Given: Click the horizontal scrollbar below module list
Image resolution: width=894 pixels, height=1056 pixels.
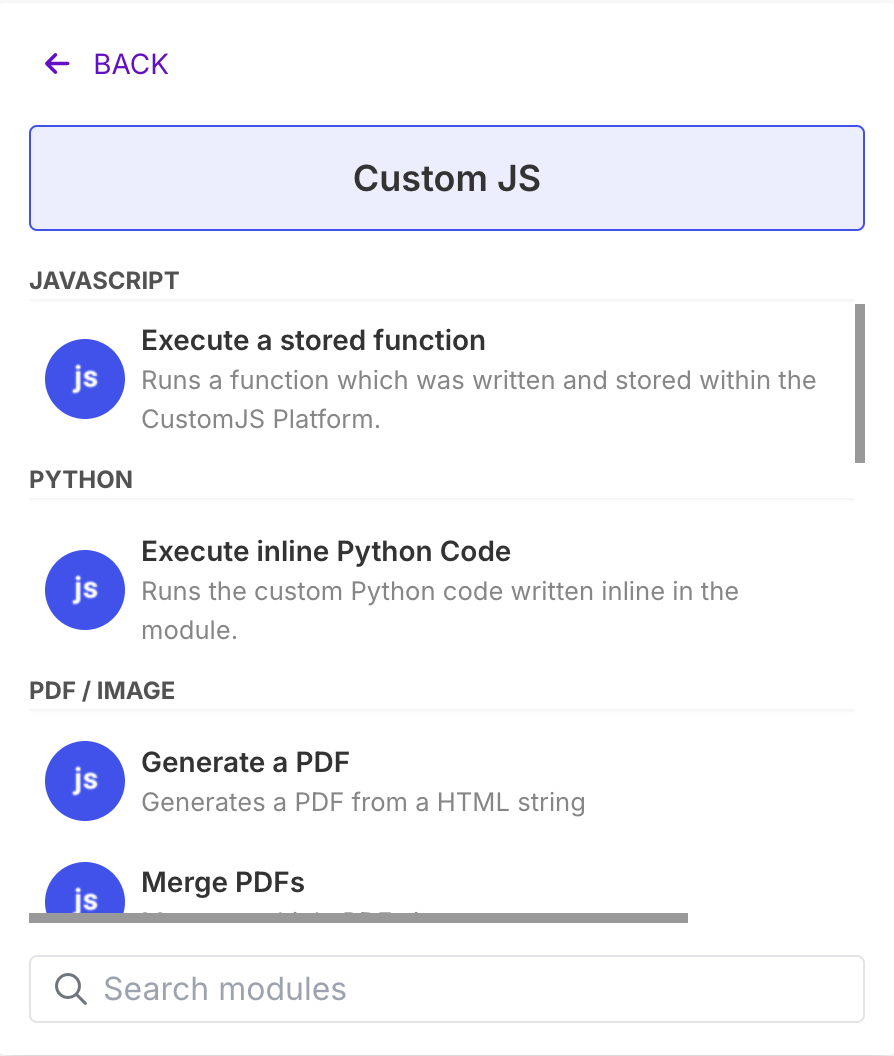Looking at the screenshot, I should [358, 918].
